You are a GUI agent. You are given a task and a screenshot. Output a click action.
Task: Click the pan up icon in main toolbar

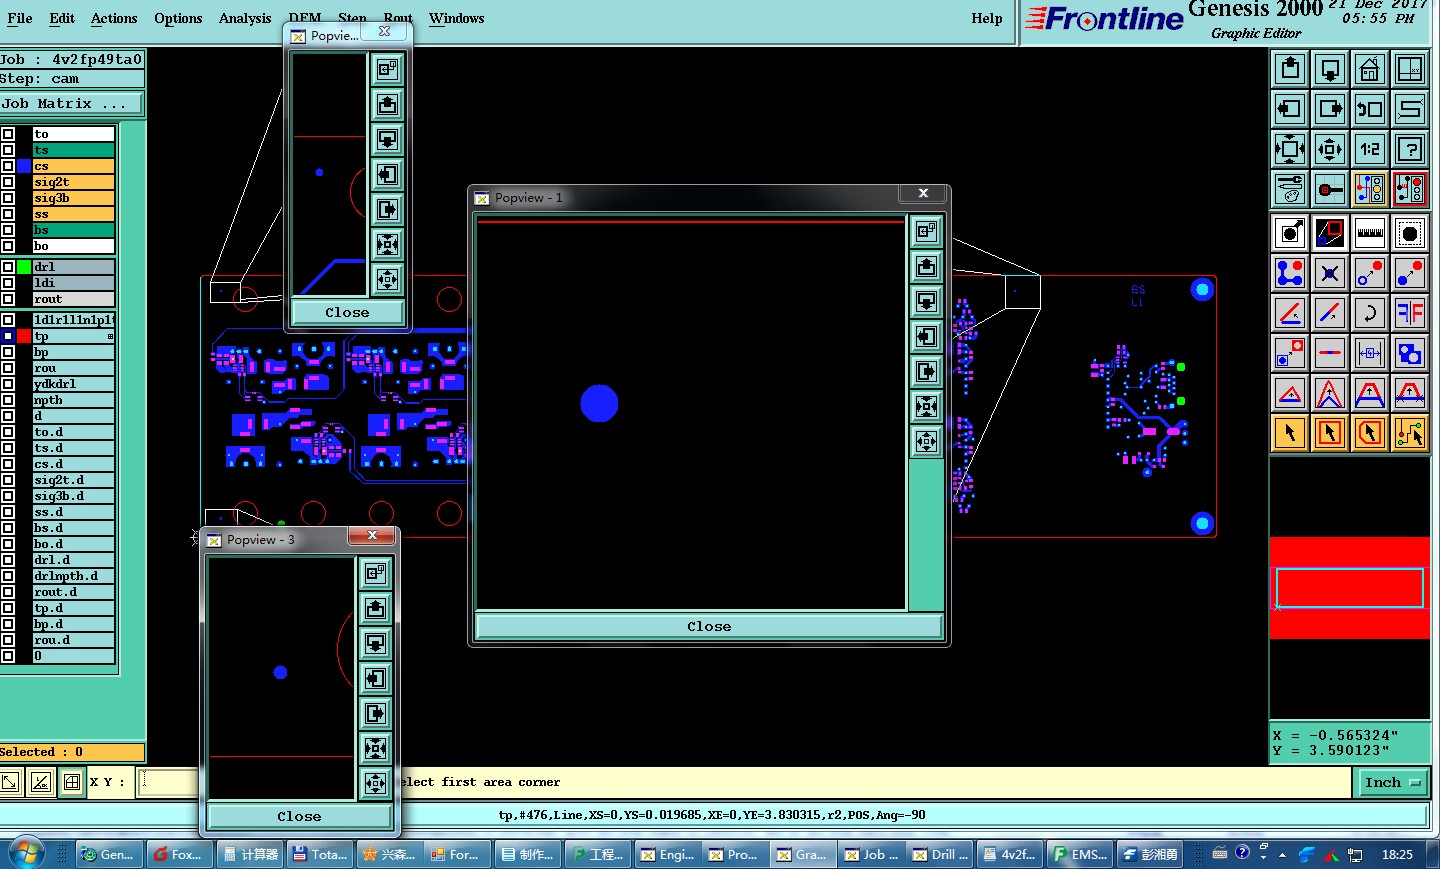pyautogui.click(x=1290, y=69)
